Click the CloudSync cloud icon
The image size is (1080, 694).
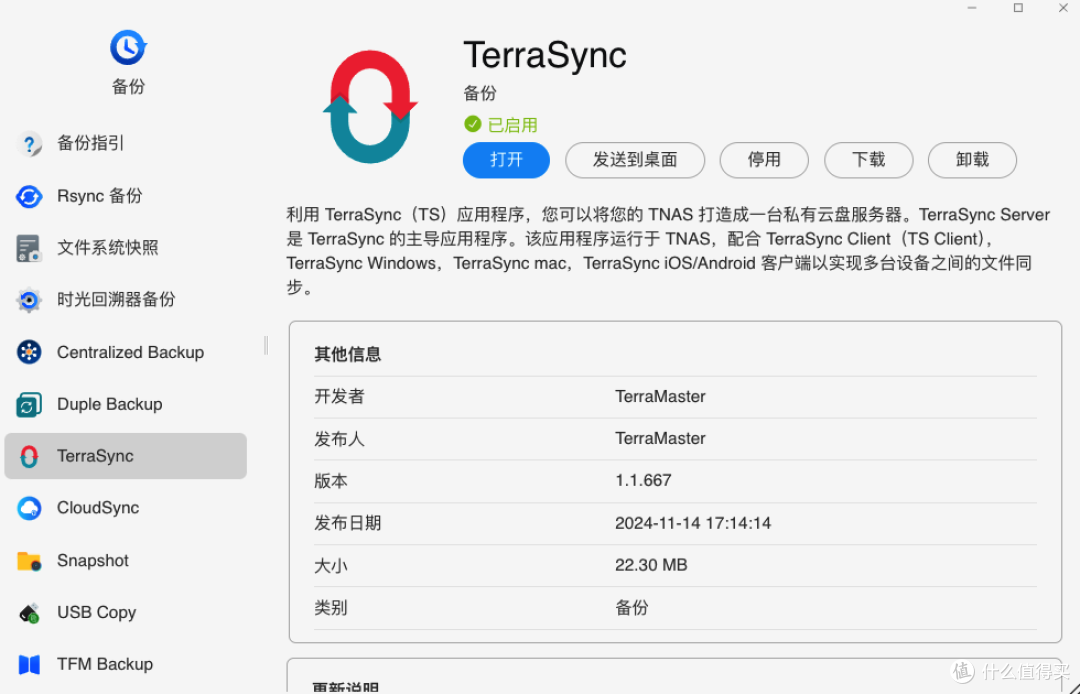click(x=29, y=508)
